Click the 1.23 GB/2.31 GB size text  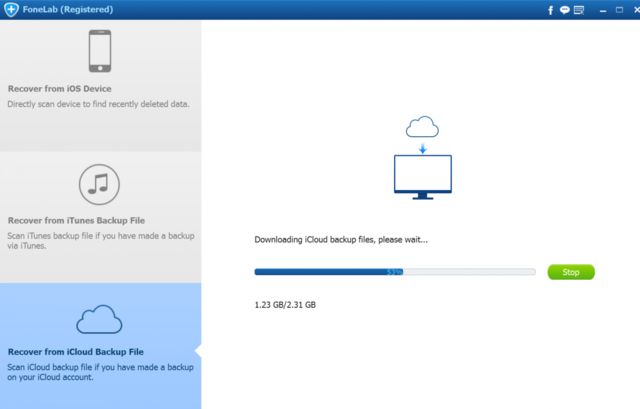tap(285, 305)
